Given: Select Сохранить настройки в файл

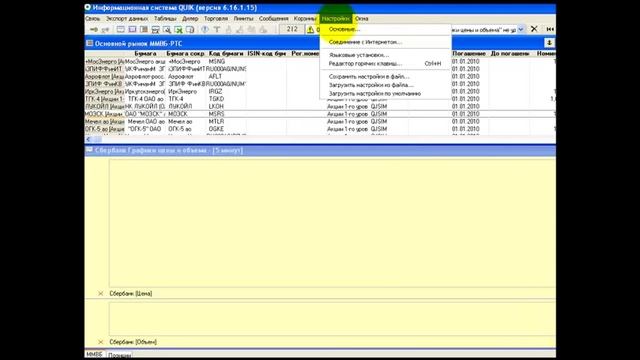Looking at the screenshot, I should coord(385,76).
